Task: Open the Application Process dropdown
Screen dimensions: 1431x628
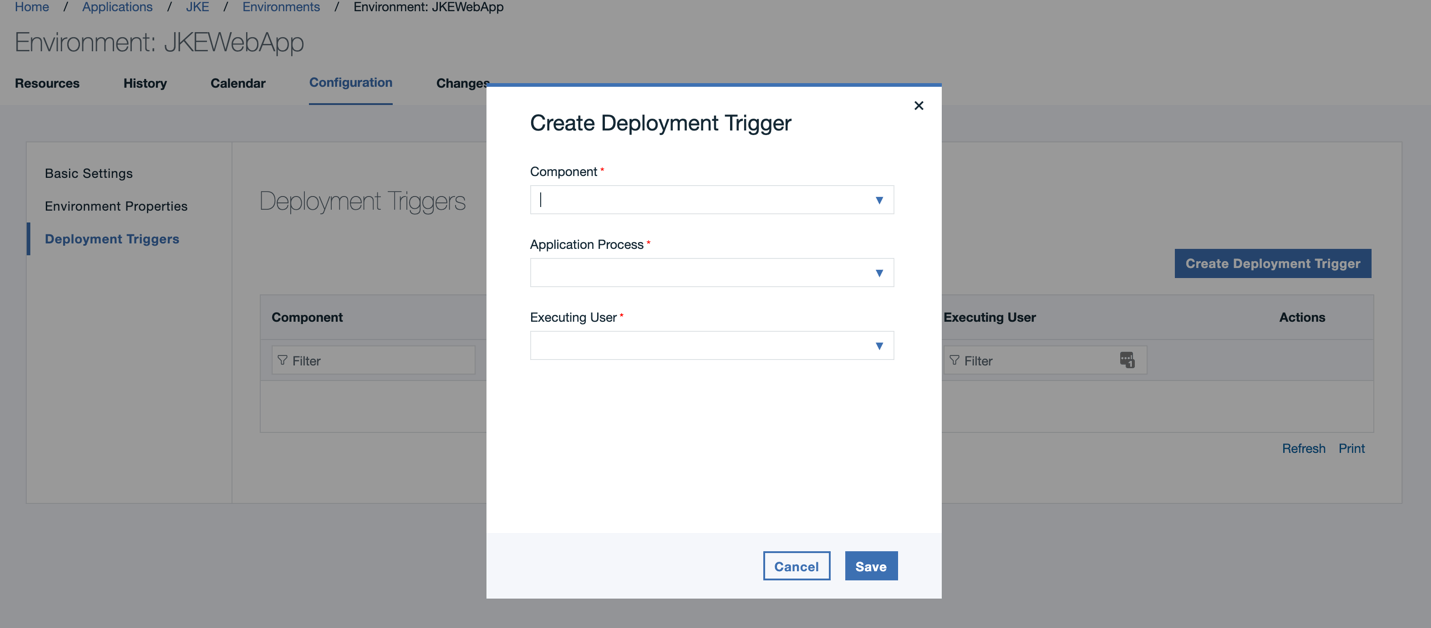Action: [711, 273]
